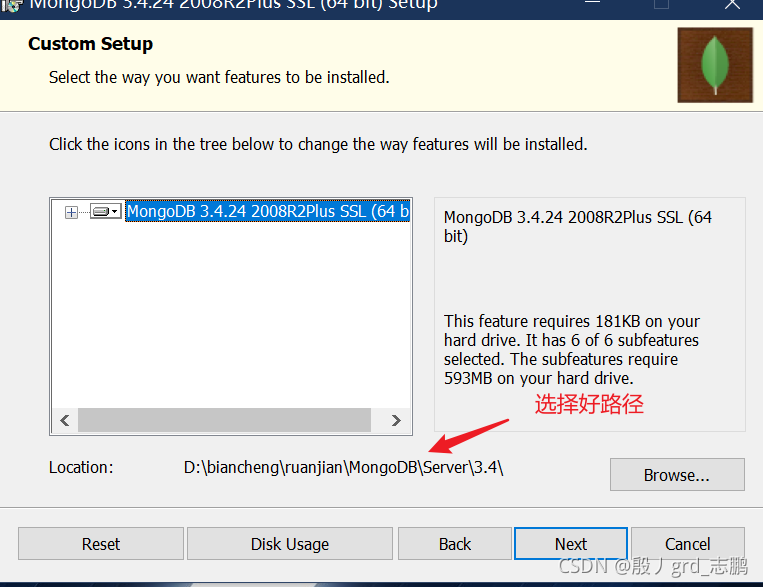Image resolution: width=763 pixels, height=587 pixels.
Task: Close the setup window
Action: [x=732, y=5]
